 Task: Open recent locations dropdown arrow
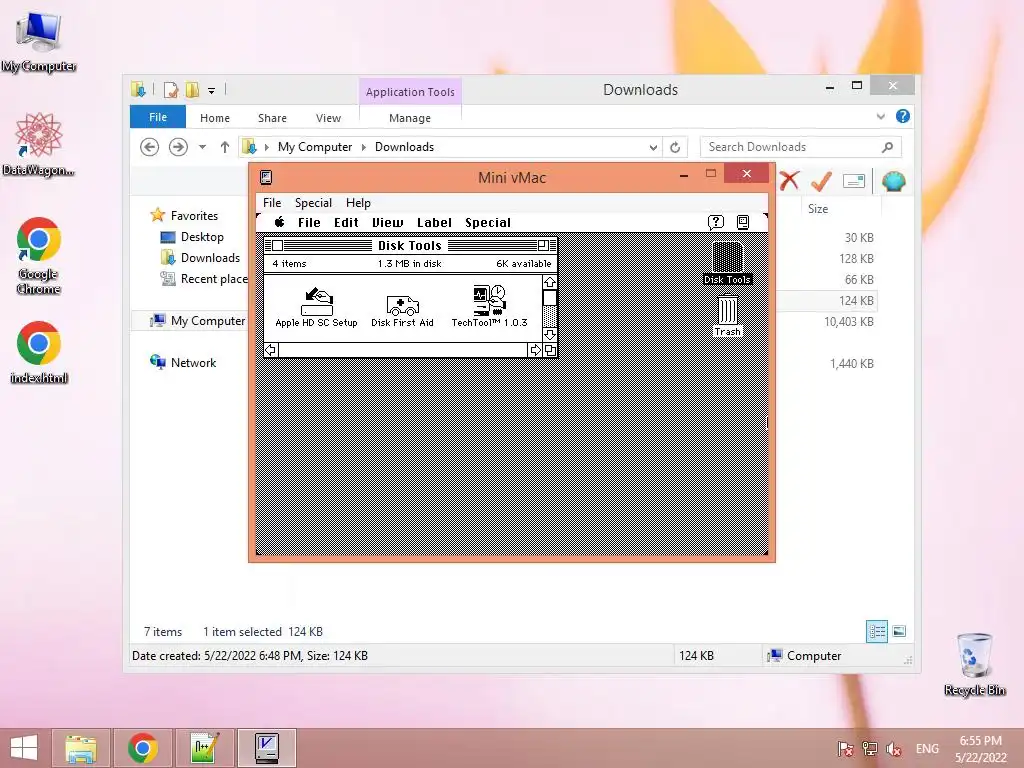(202, 147)
